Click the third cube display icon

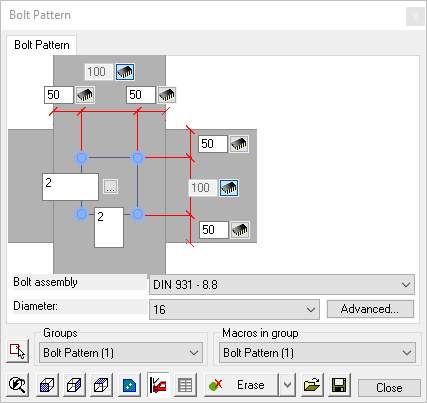click(x=101, y=385)
